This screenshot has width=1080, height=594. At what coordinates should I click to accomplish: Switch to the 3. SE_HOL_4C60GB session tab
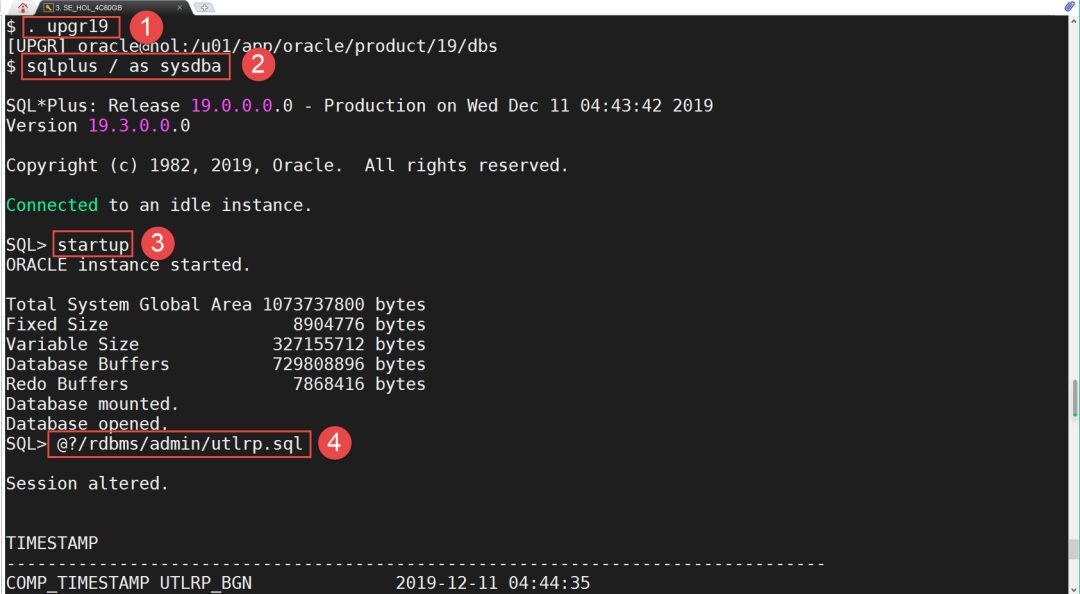pyautogui.click(x=95, y=7)
